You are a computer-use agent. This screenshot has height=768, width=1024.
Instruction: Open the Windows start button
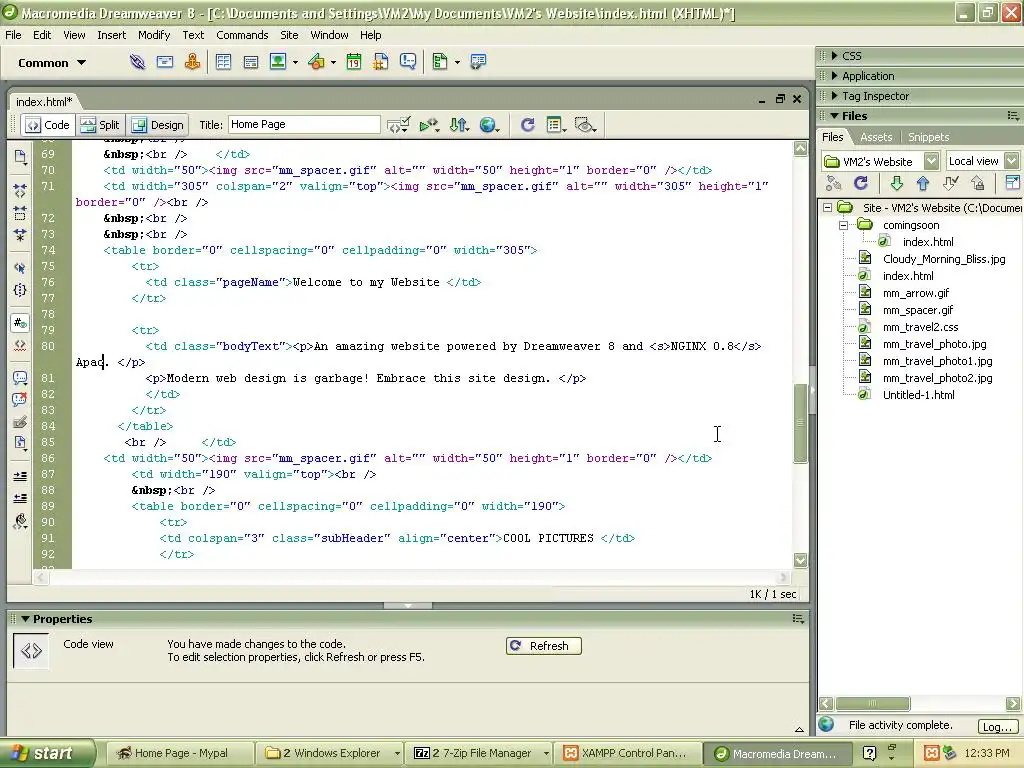(46, 753)
